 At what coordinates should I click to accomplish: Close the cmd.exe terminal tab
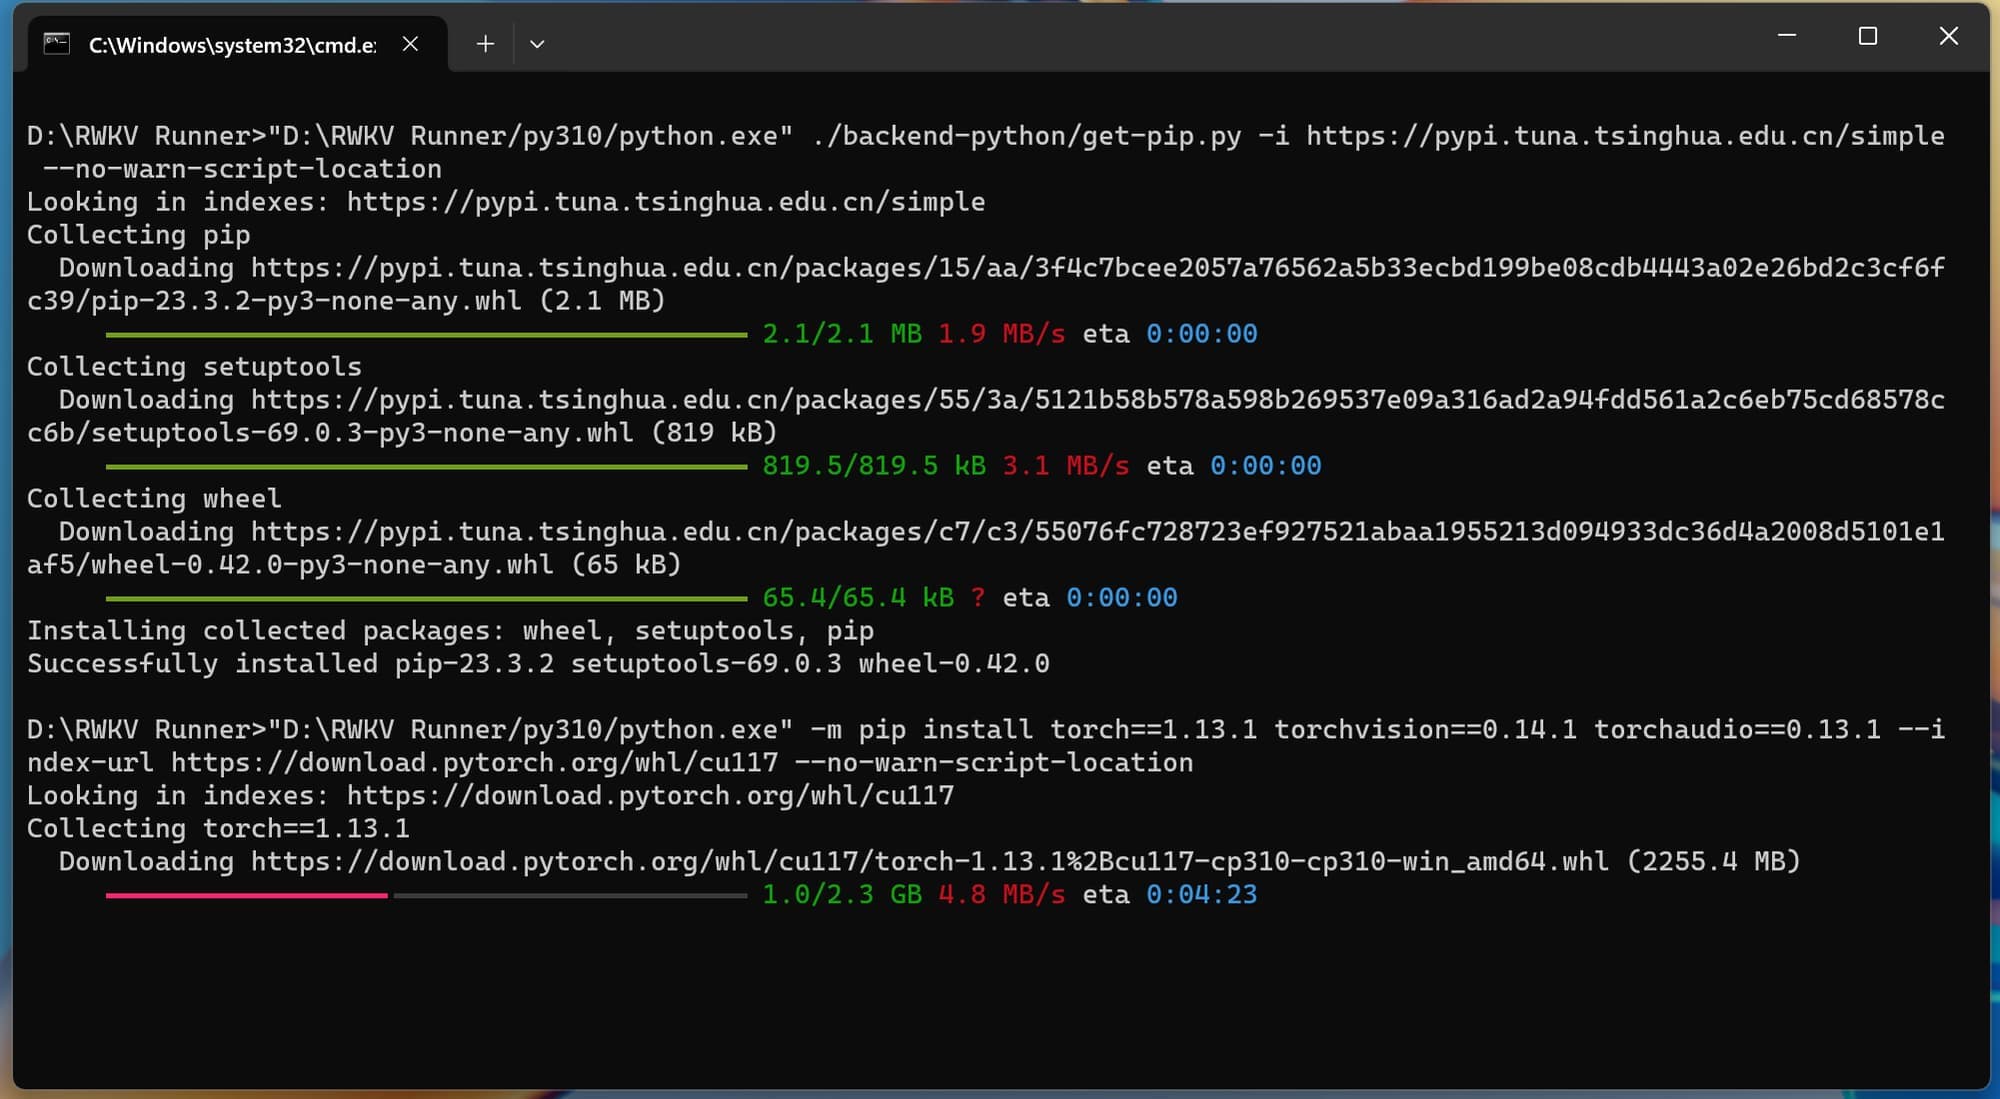(x=410, y=44)
